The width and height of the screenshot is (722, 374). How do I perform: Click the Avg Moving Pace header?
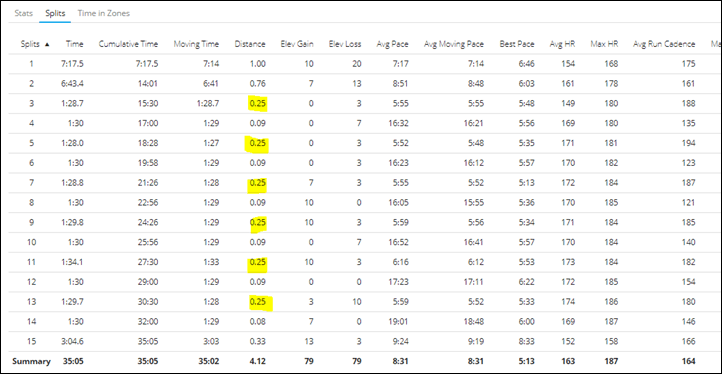point(454,44)
